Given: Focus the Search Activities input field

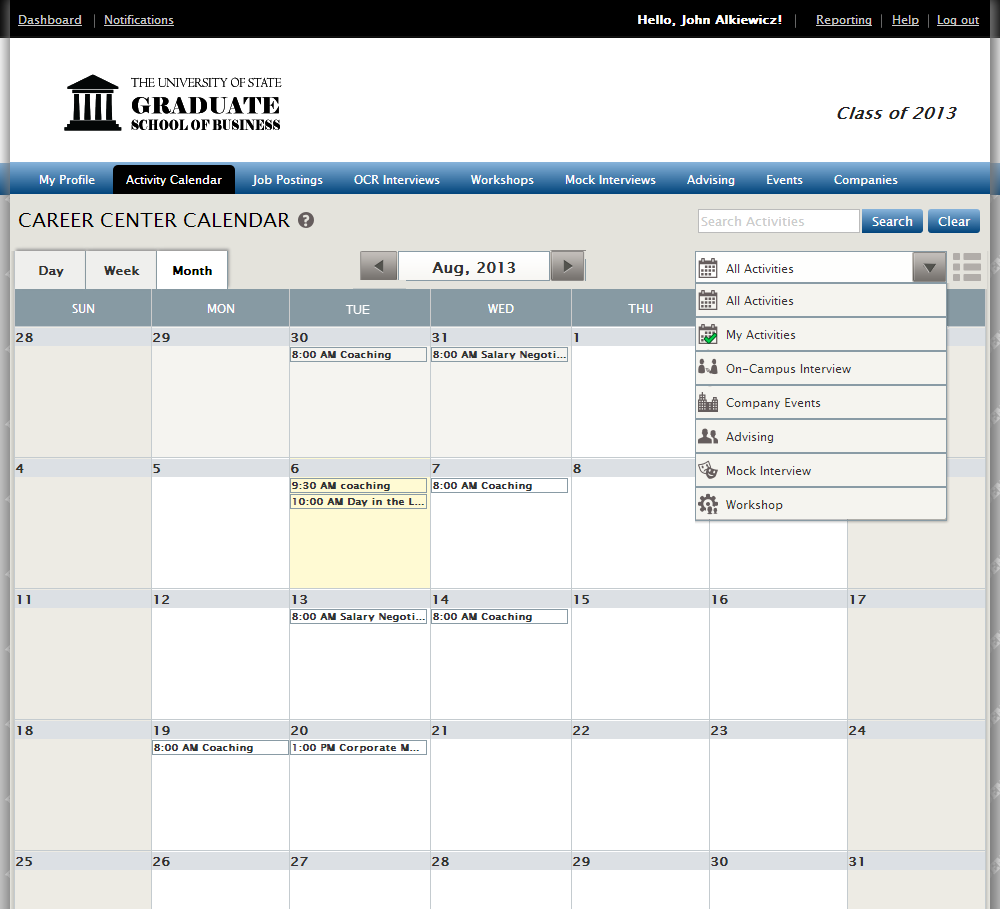Looking at the screenshot, I should (778, 221).
